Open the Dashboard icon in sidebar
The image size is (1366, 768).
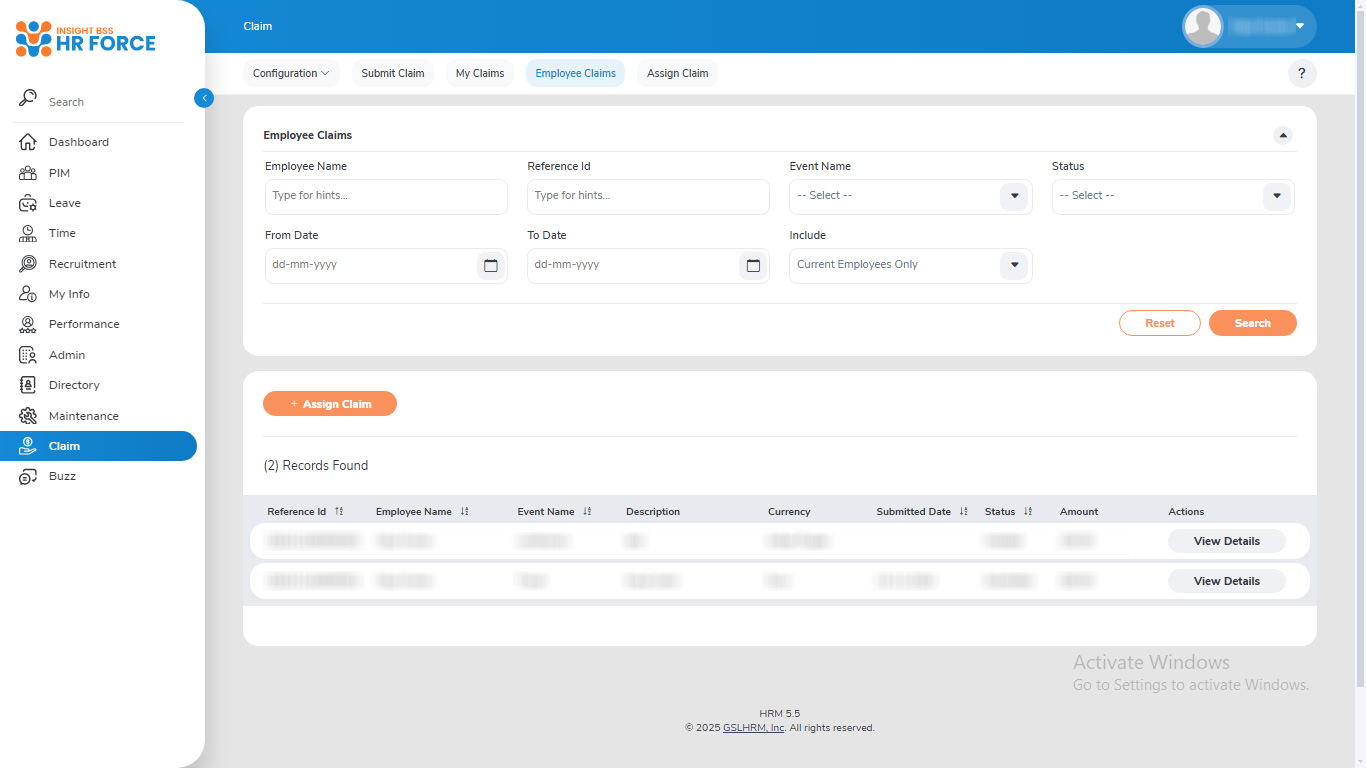click(28, 142)
